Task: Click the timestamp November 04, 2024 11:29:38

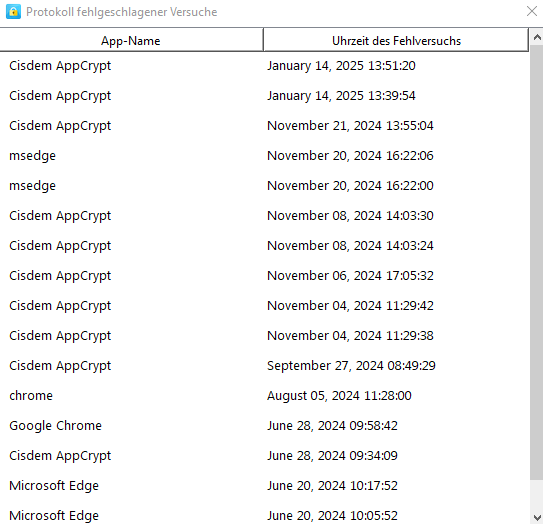Action: pyautogui.click(x=350, y=336)
